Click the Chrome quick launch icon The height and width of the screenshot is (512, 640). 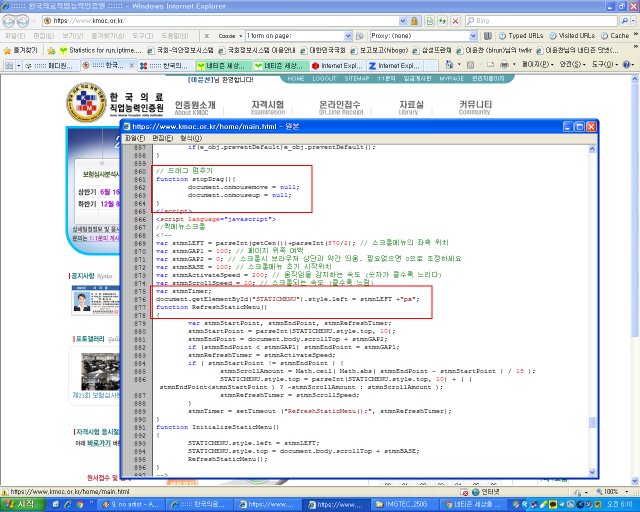tap(80, 505)
